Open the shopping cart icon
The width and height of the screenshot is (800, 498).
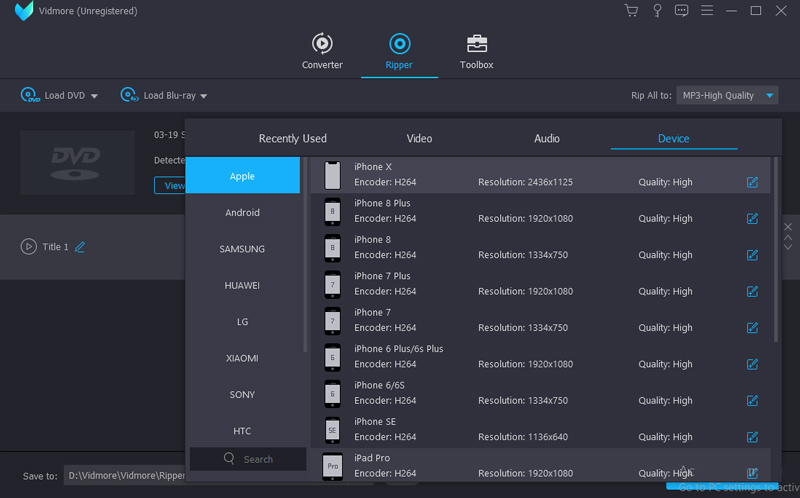tap(631, 11)
